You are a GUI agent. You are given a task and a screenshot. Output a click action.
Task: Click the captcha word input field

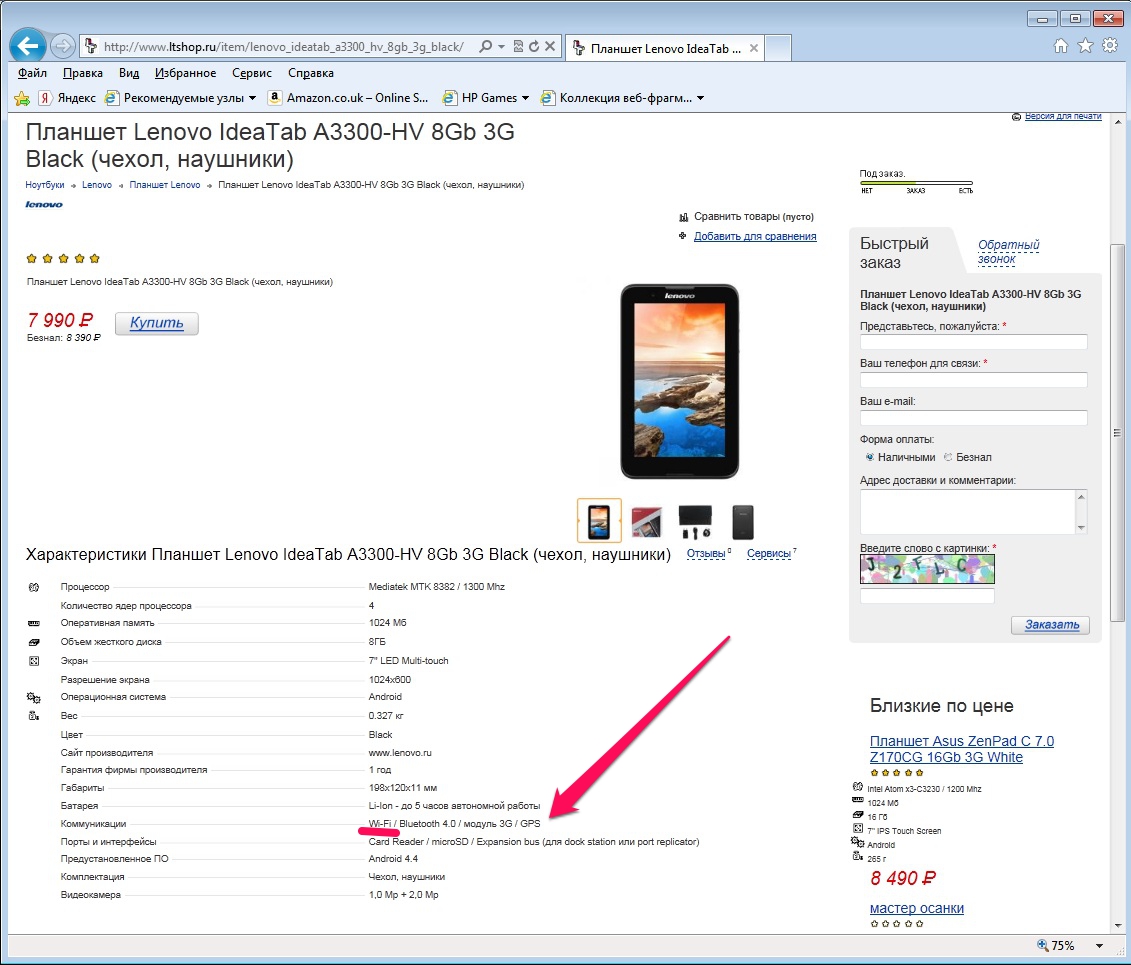coord(927,596)
